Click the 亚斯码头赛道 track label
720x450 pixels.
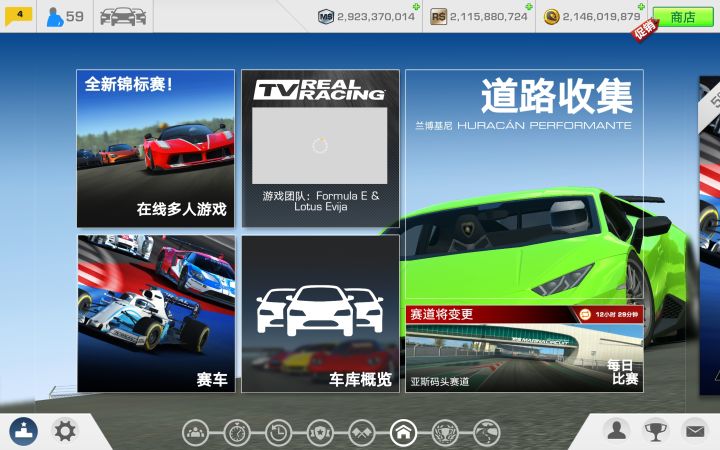pyautogui.click(x=439, y=382)
